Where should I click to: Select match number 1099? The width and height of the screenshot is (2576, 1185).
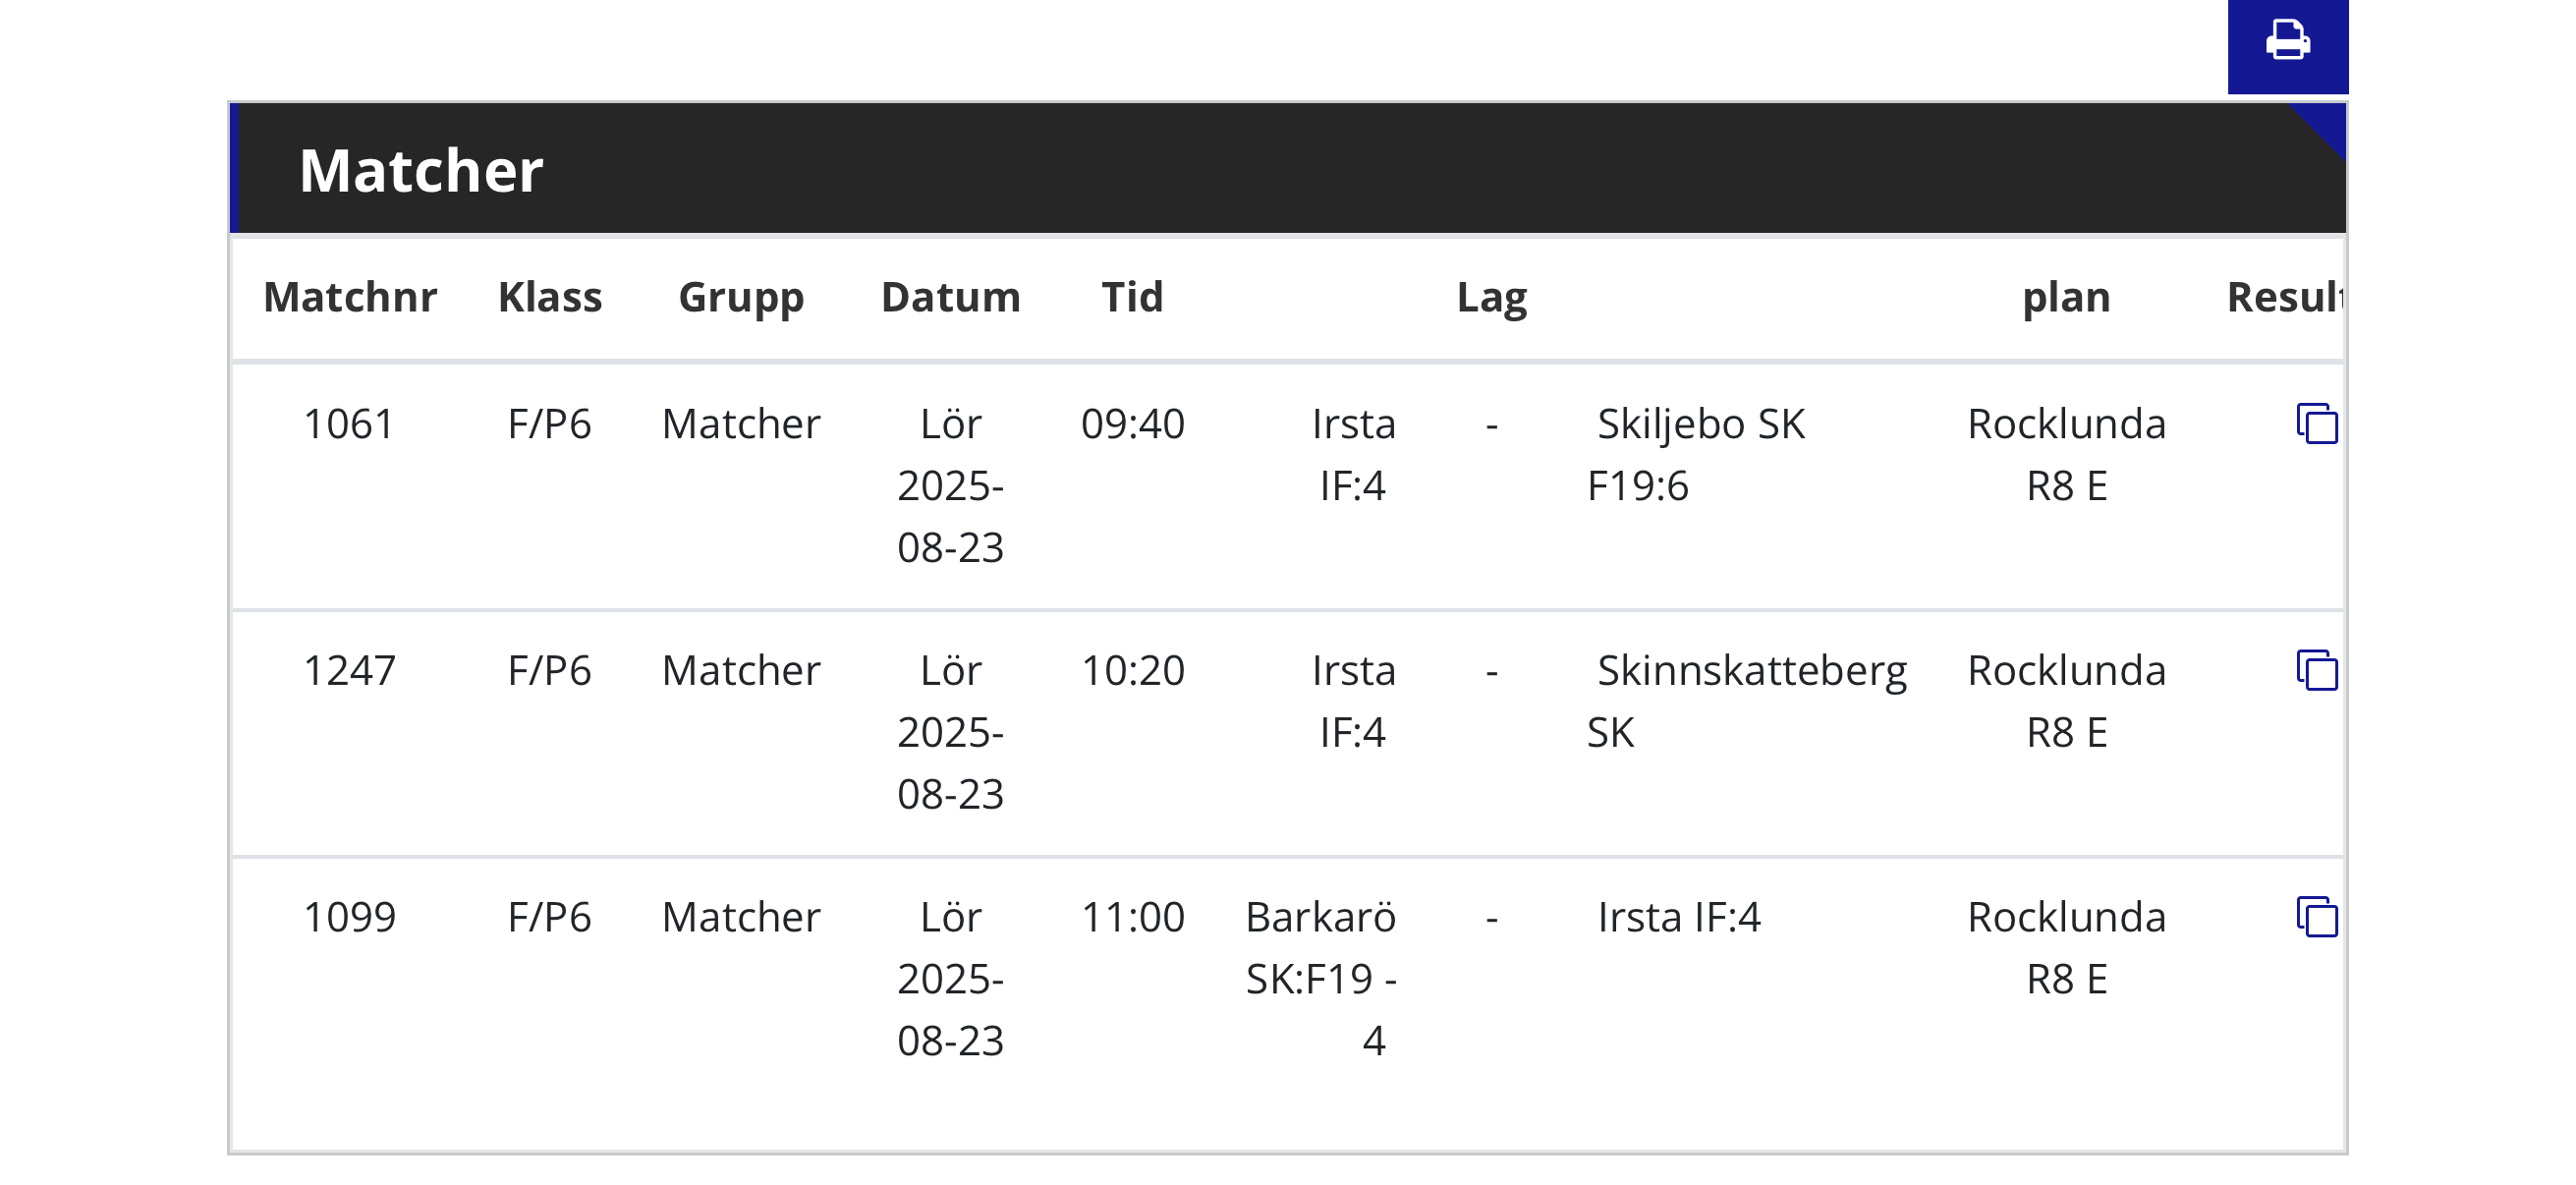coord(349,917)
